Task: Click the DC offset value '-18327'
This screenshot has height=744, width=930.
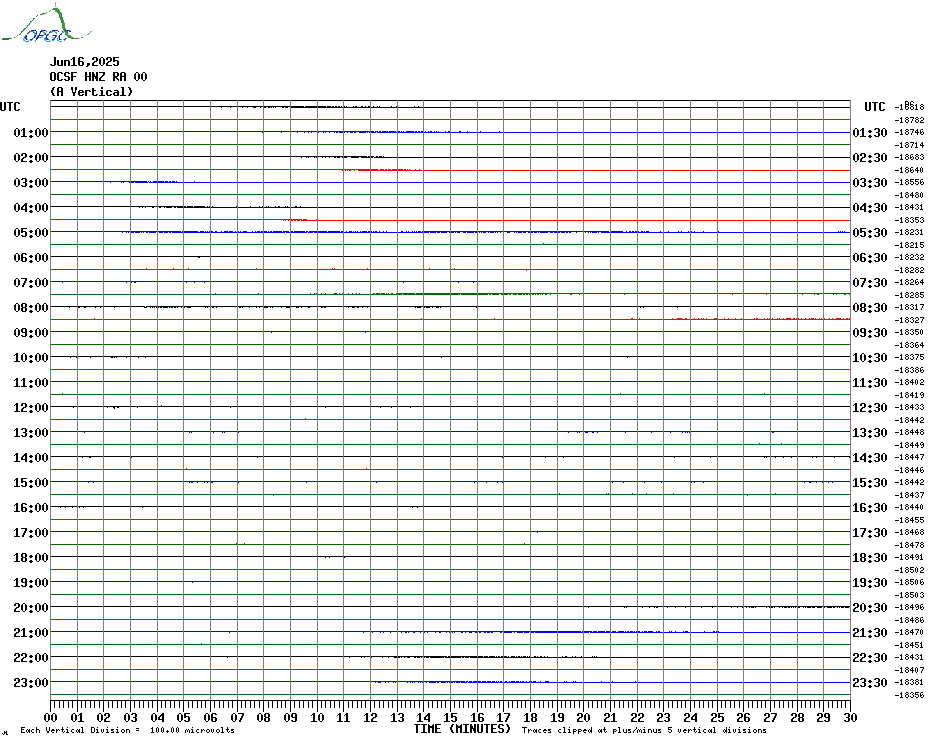Action: point(909,320)
